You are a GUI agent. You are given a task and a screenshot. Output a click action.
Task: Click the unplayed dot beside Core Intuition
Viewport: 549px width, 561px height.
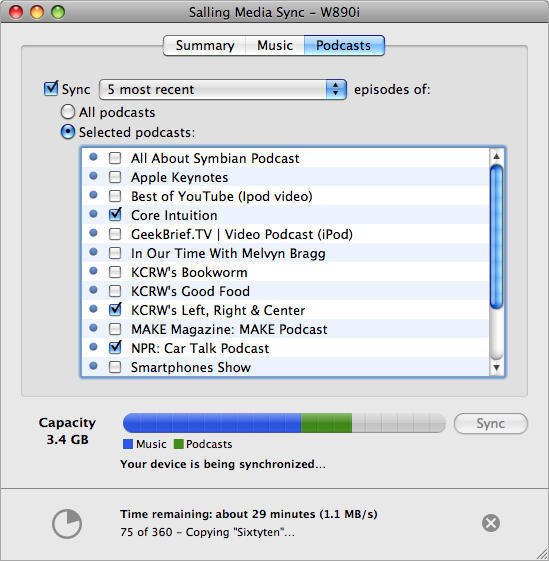pyautogui.click(x=93, y=214)
